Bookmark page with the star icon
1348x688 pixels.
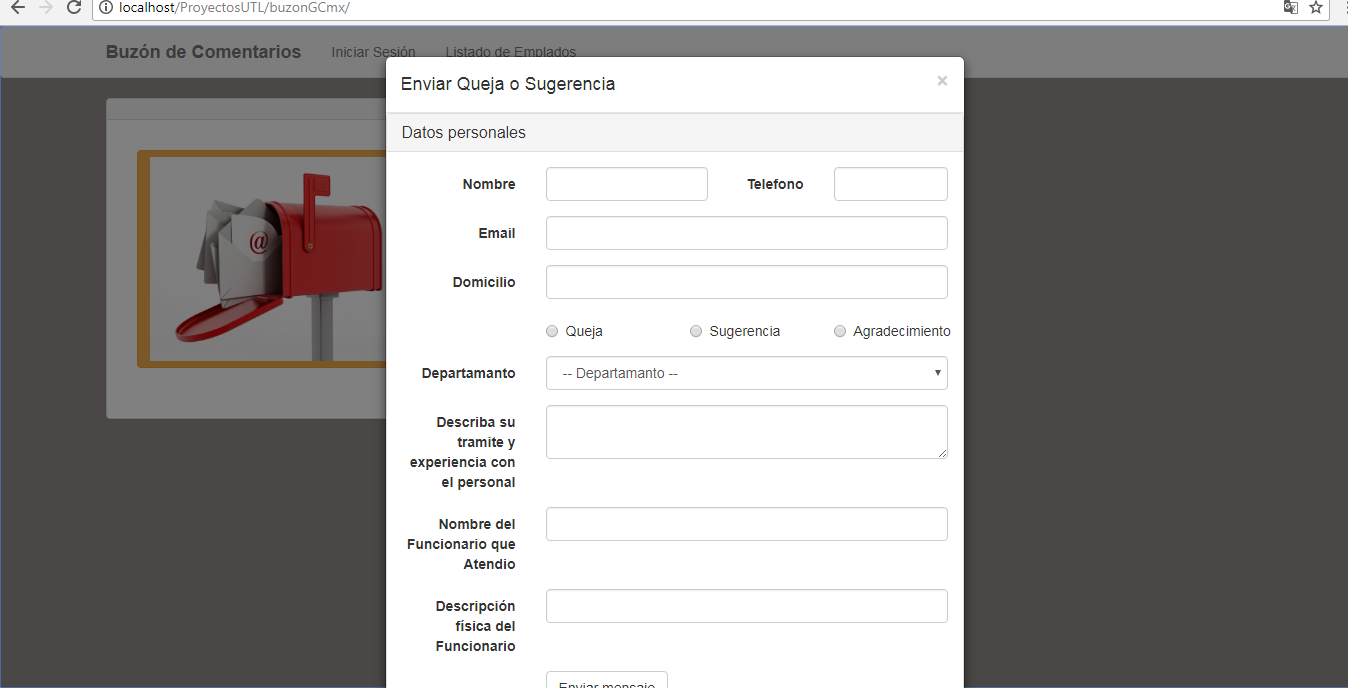(x=1316, y=8)
